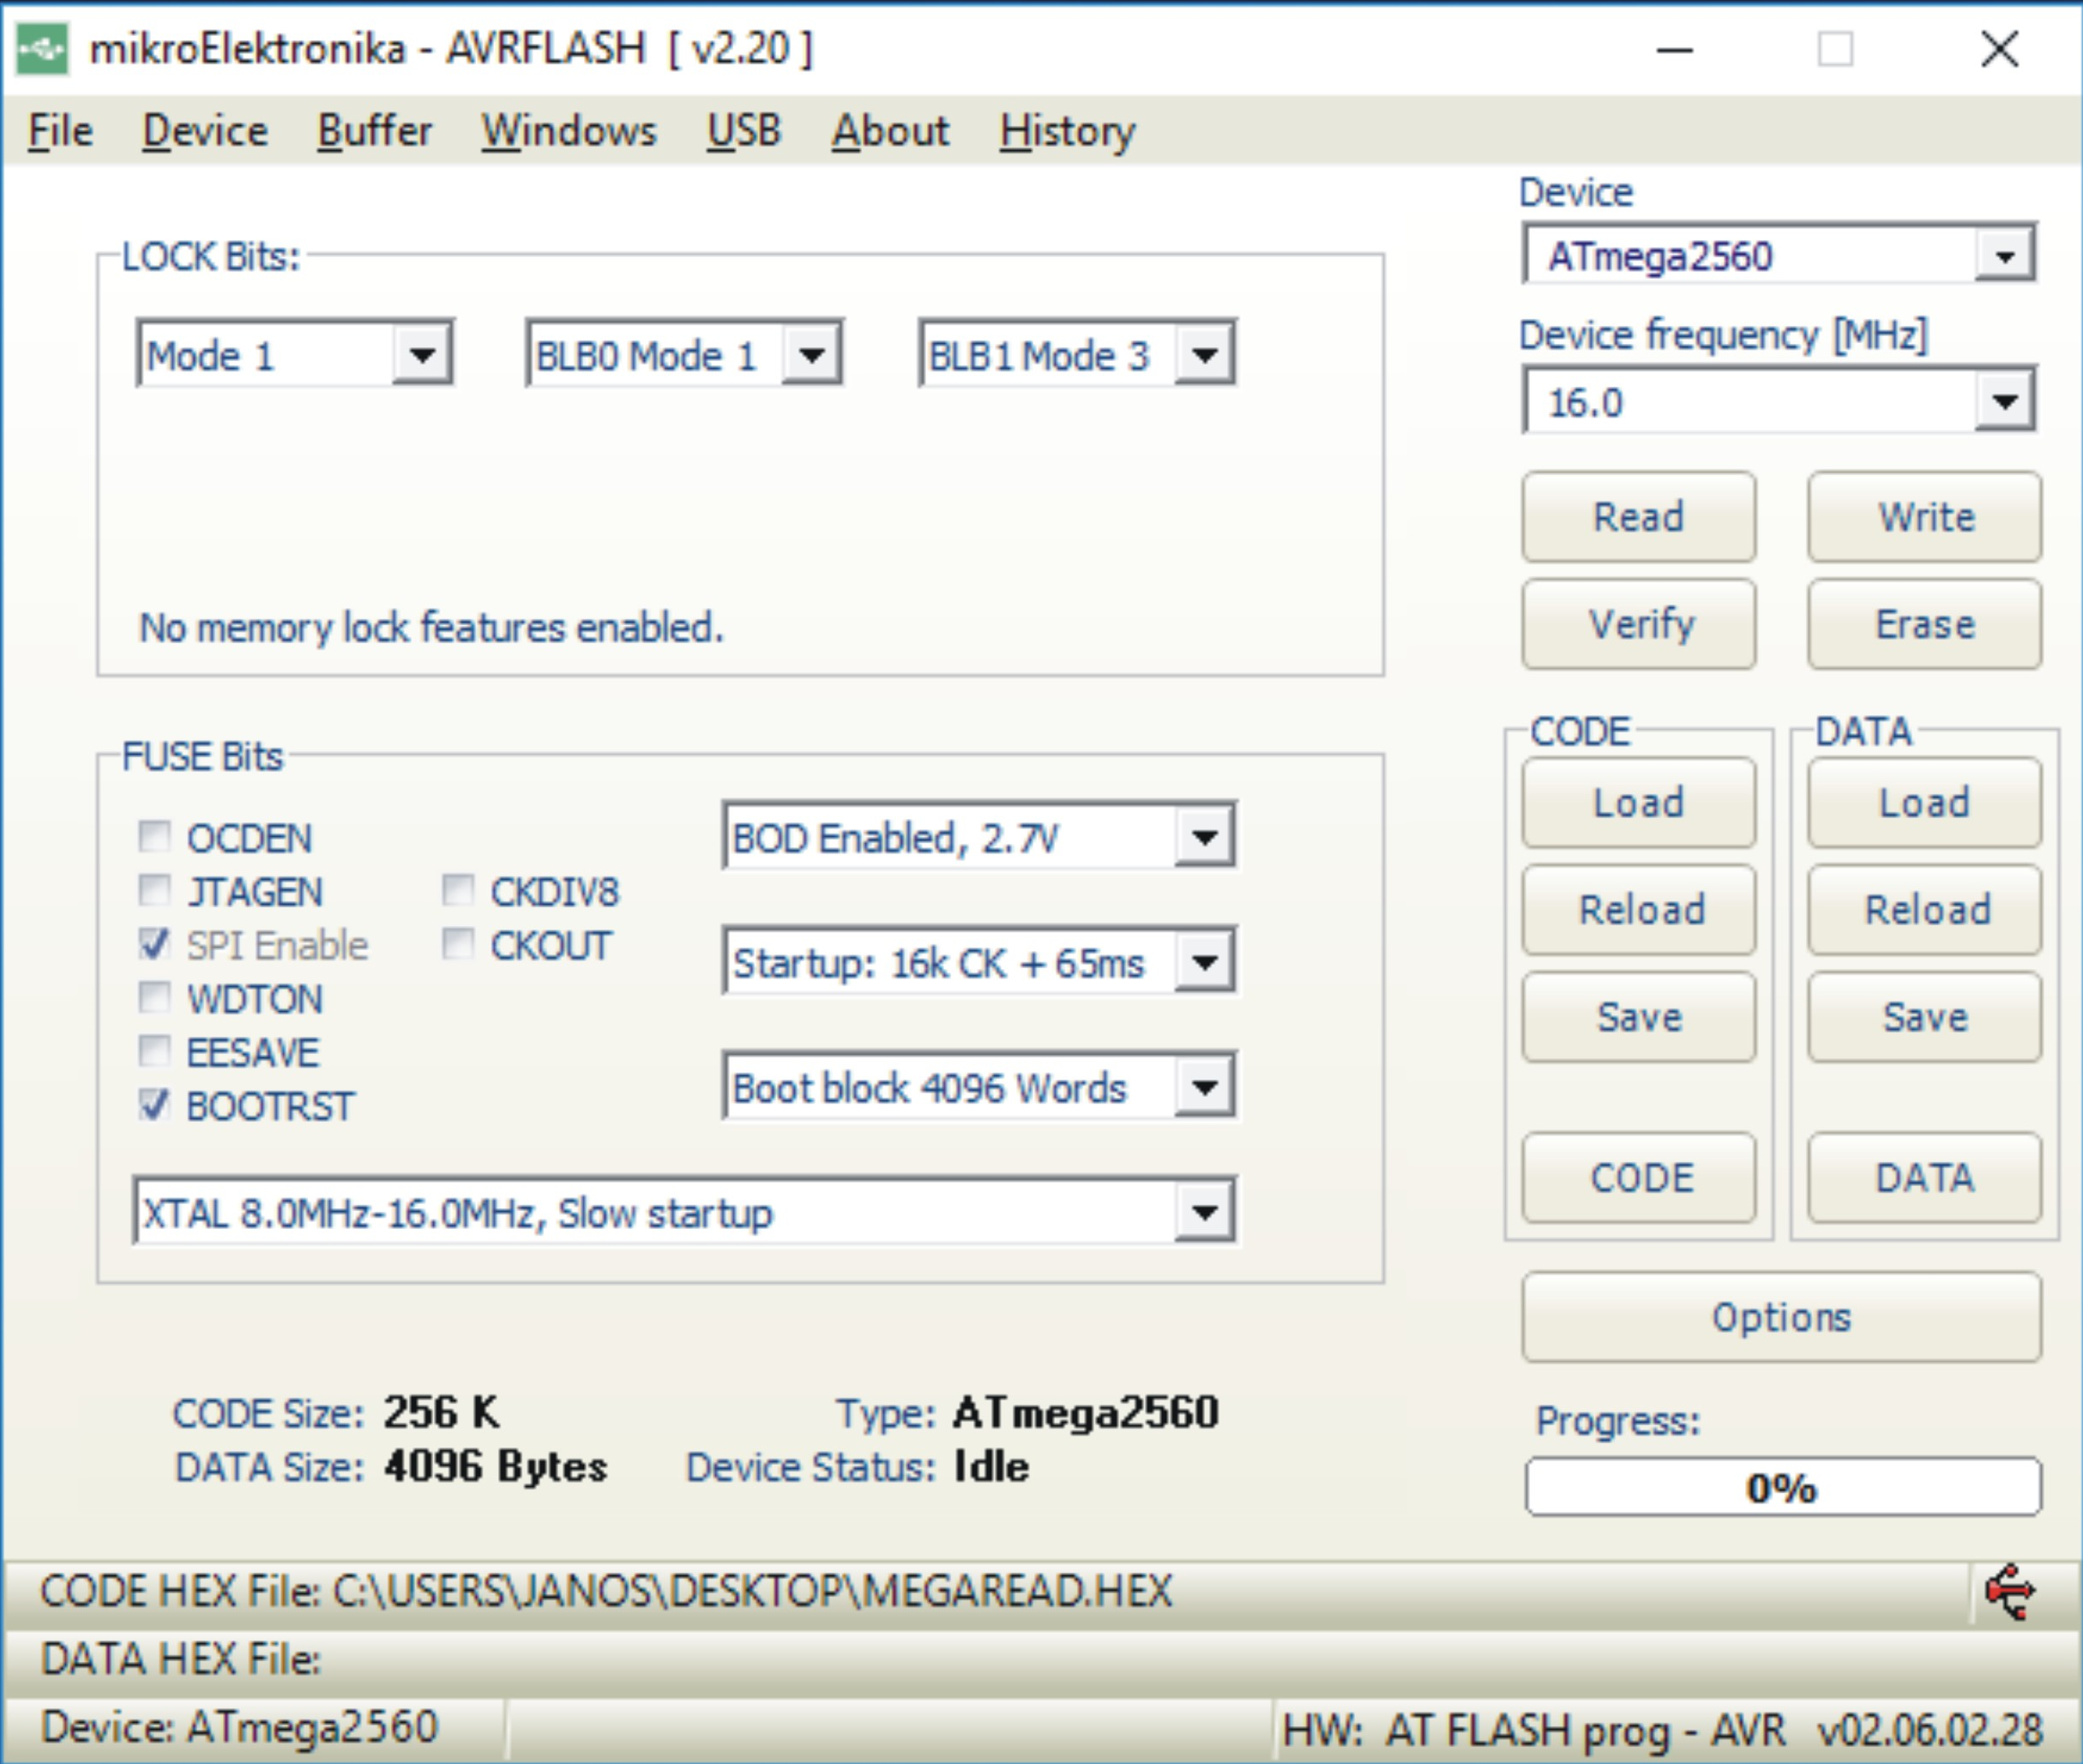Open the File menu
Viewport: 2083px width, 1764px height.
(x=60, y=131)
